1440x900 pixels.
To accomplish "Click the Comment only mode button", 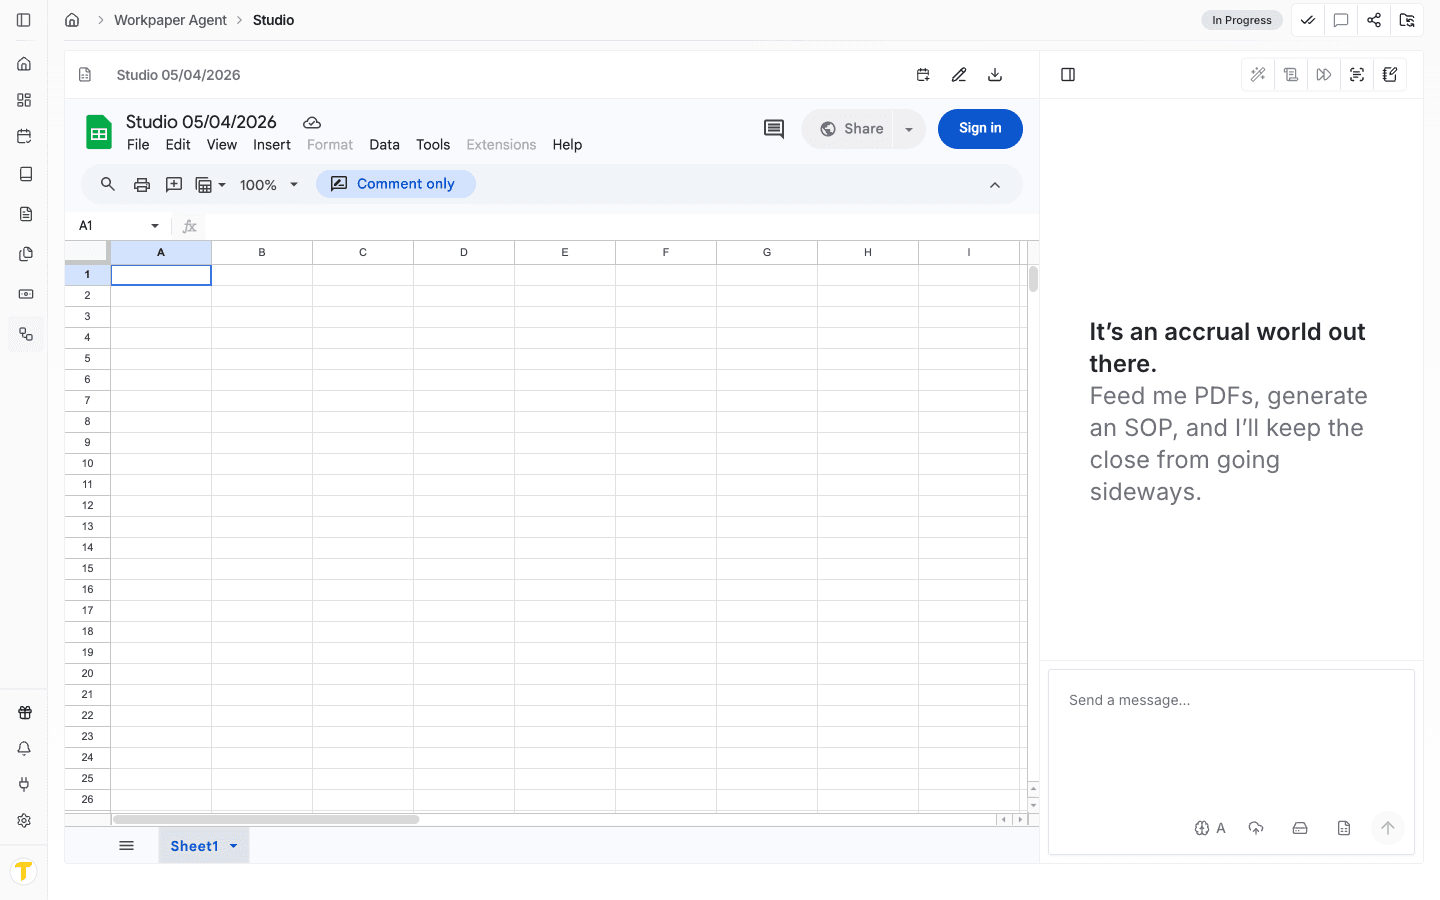I will [x=396, y=184].
